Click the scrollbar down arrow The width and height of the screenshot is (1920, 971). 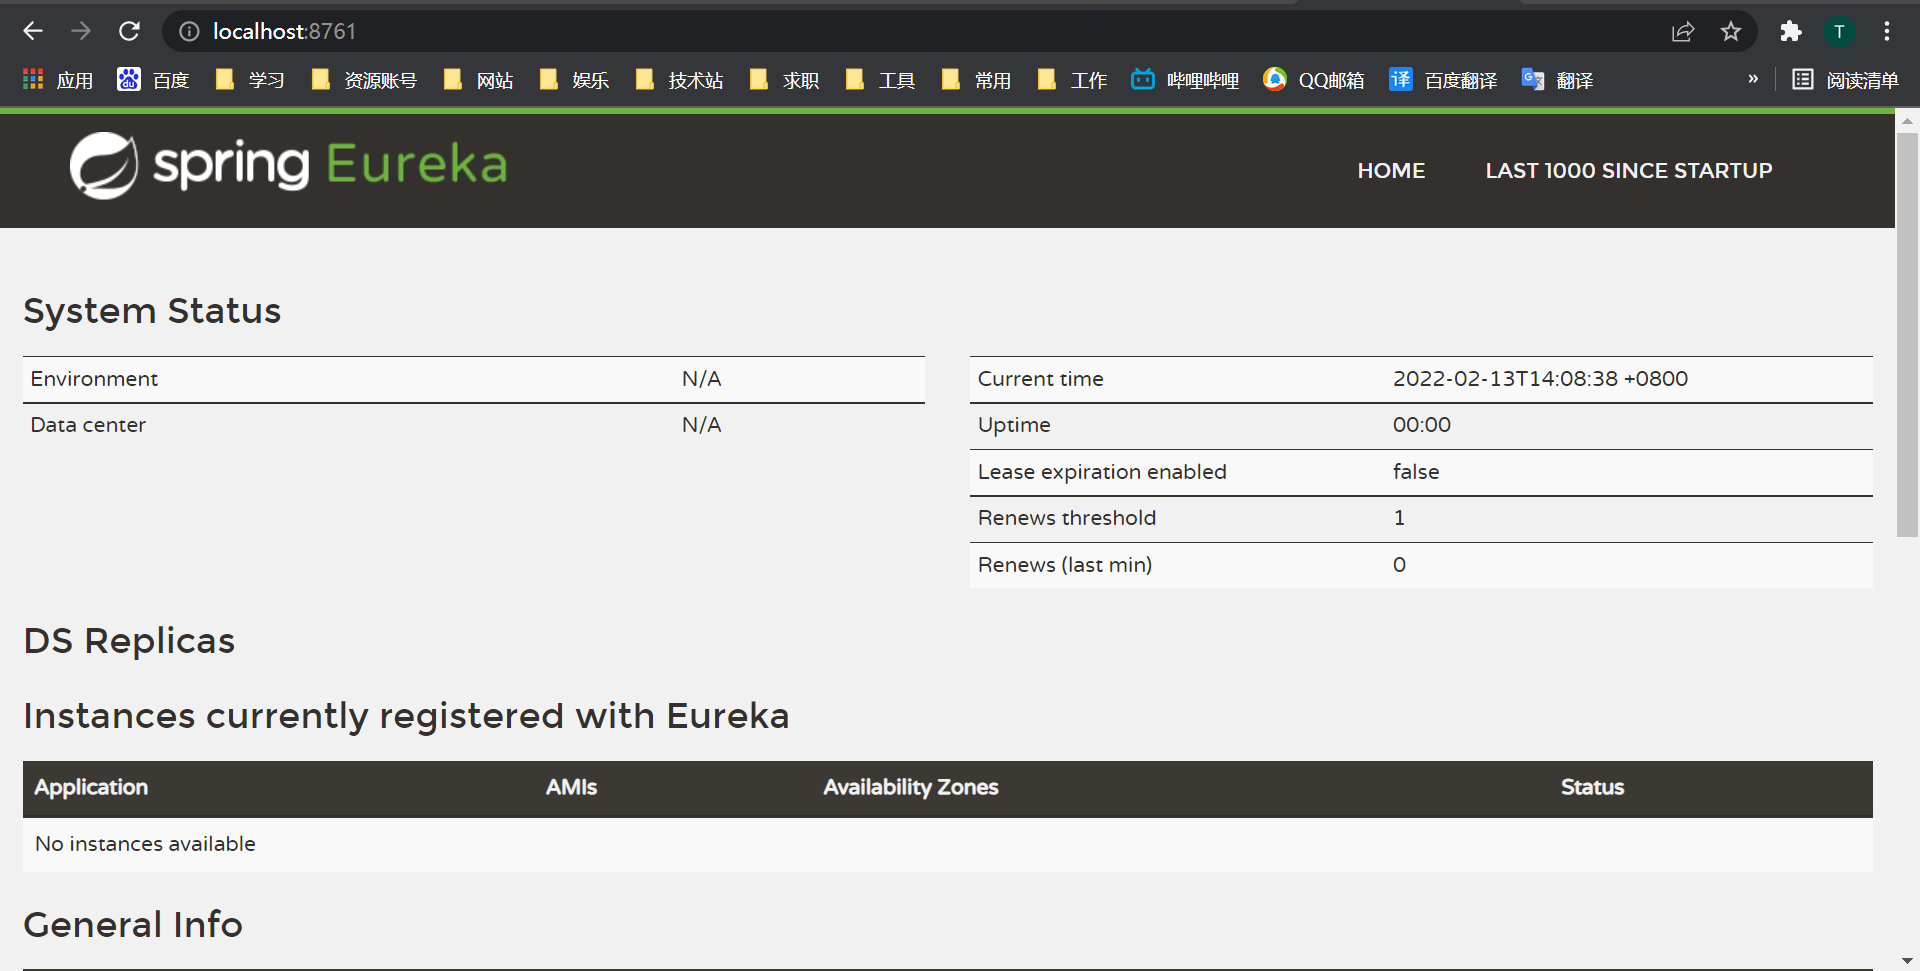pyautogui.click(x=1907, y=961)
